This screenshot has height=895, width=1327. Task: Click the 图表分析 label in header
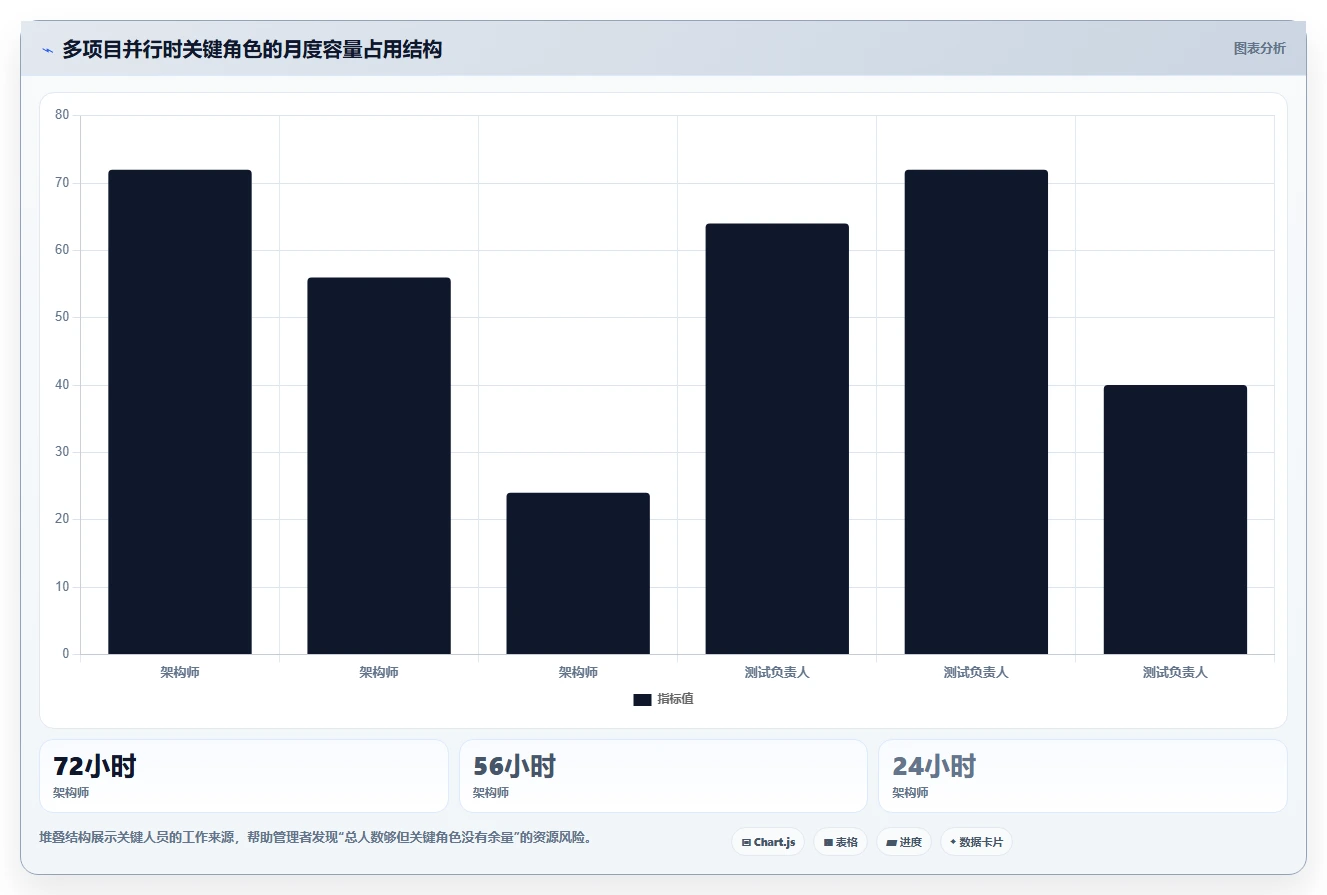pos(1259,48)
